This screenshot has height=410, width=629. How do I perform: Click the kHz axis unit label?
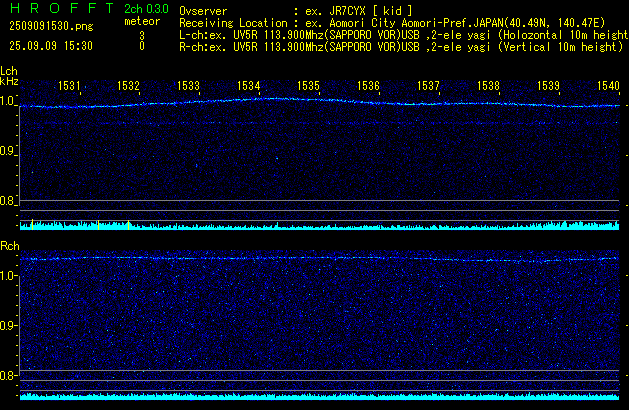(9, 81)
